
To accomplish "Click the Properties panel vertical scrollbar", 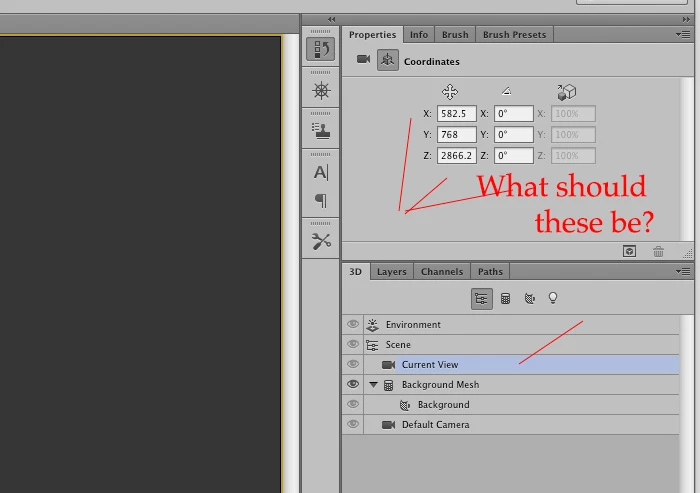I will pos(686,159).
